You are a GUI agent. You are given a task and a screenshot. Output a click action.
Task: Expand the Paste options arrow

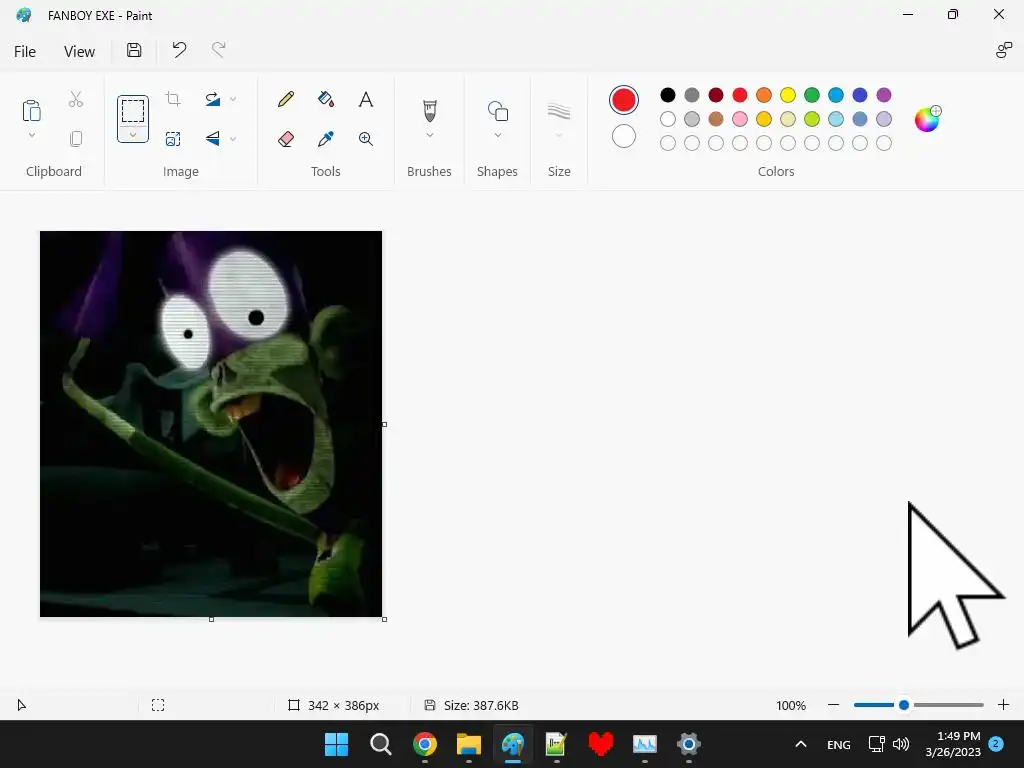tap(31, 135)
